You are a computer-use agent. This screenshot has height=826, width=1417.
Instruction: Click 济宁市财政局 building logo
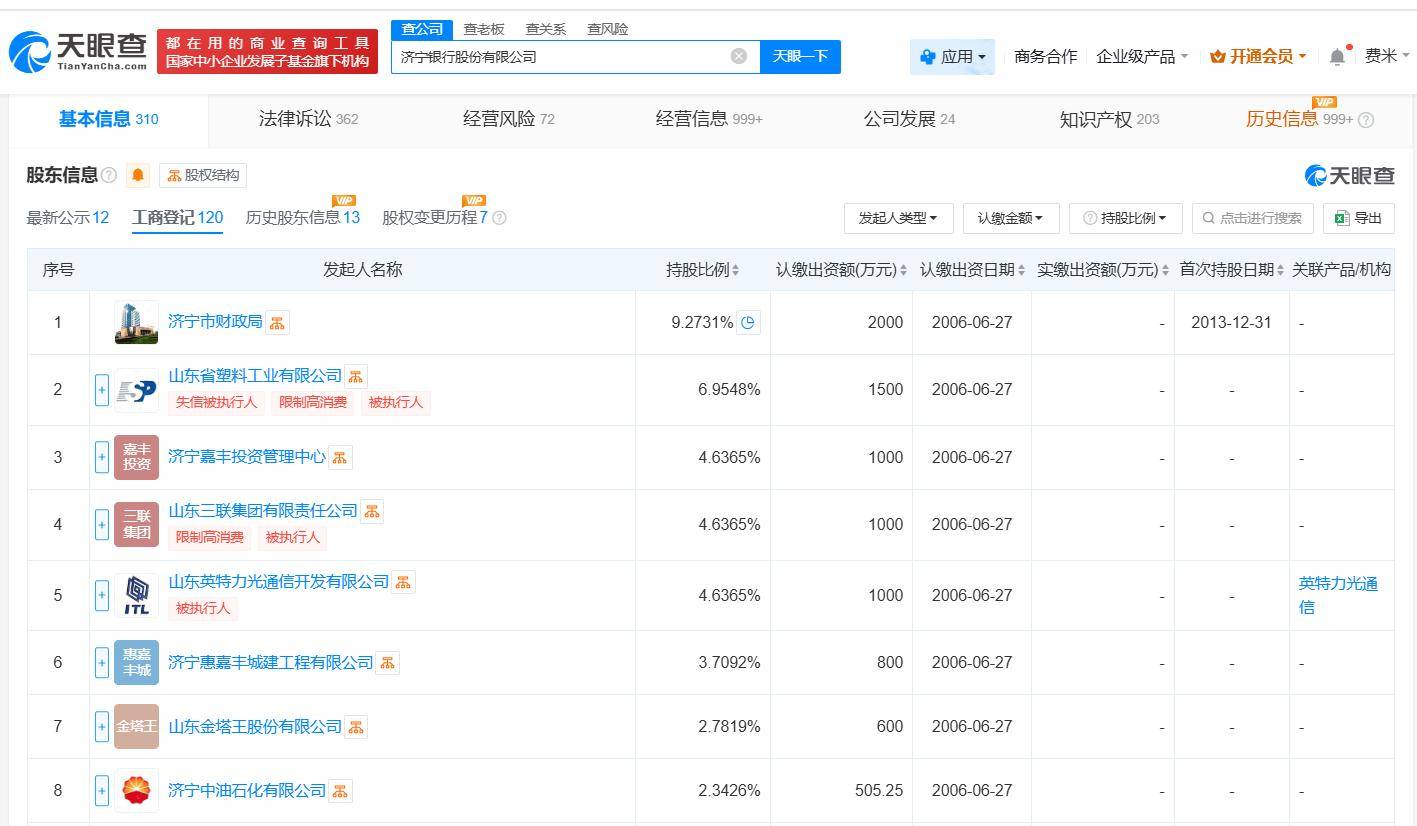click(136, 322)
